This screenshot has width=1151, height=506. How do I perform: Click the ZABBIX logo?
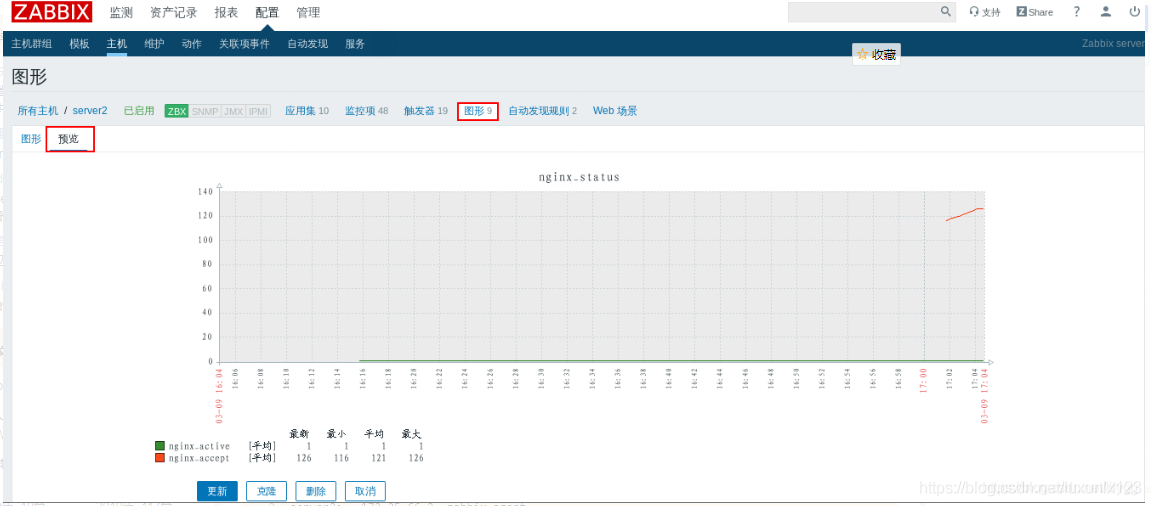[x=52, y=12]
